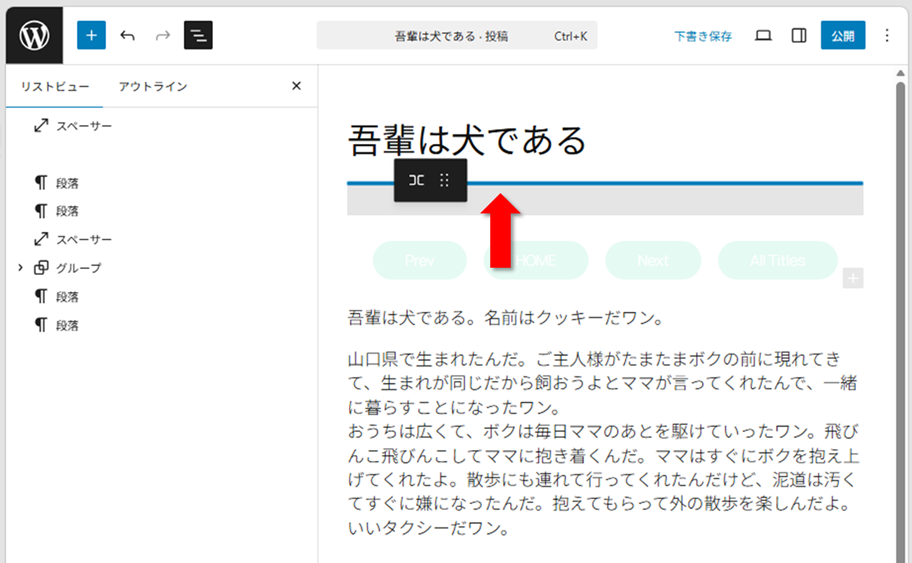Click the undo arrow icon
This screenshot has width=912, height=563.
[127, 36]
